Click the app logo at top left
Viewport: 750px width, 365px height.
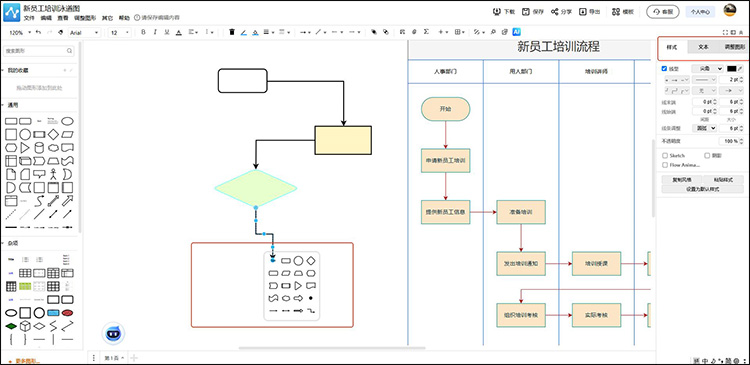tap(11, 12)
